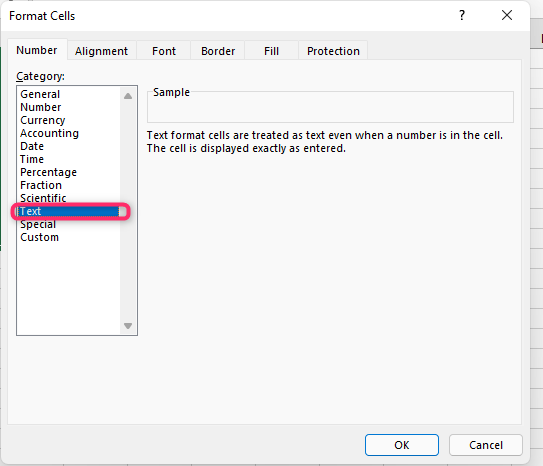The image size is (543, 466).
Task: Switch to the Alignment tab
Action: 101,51
